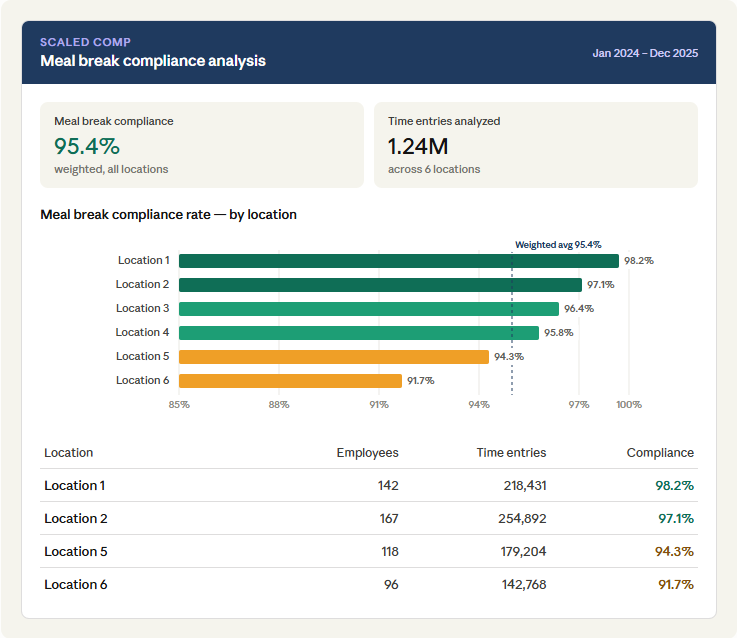Image resolution: width=737 pixels, height=638 pixels.
Task: Click the Compliance column header
Action: point(660,452)
